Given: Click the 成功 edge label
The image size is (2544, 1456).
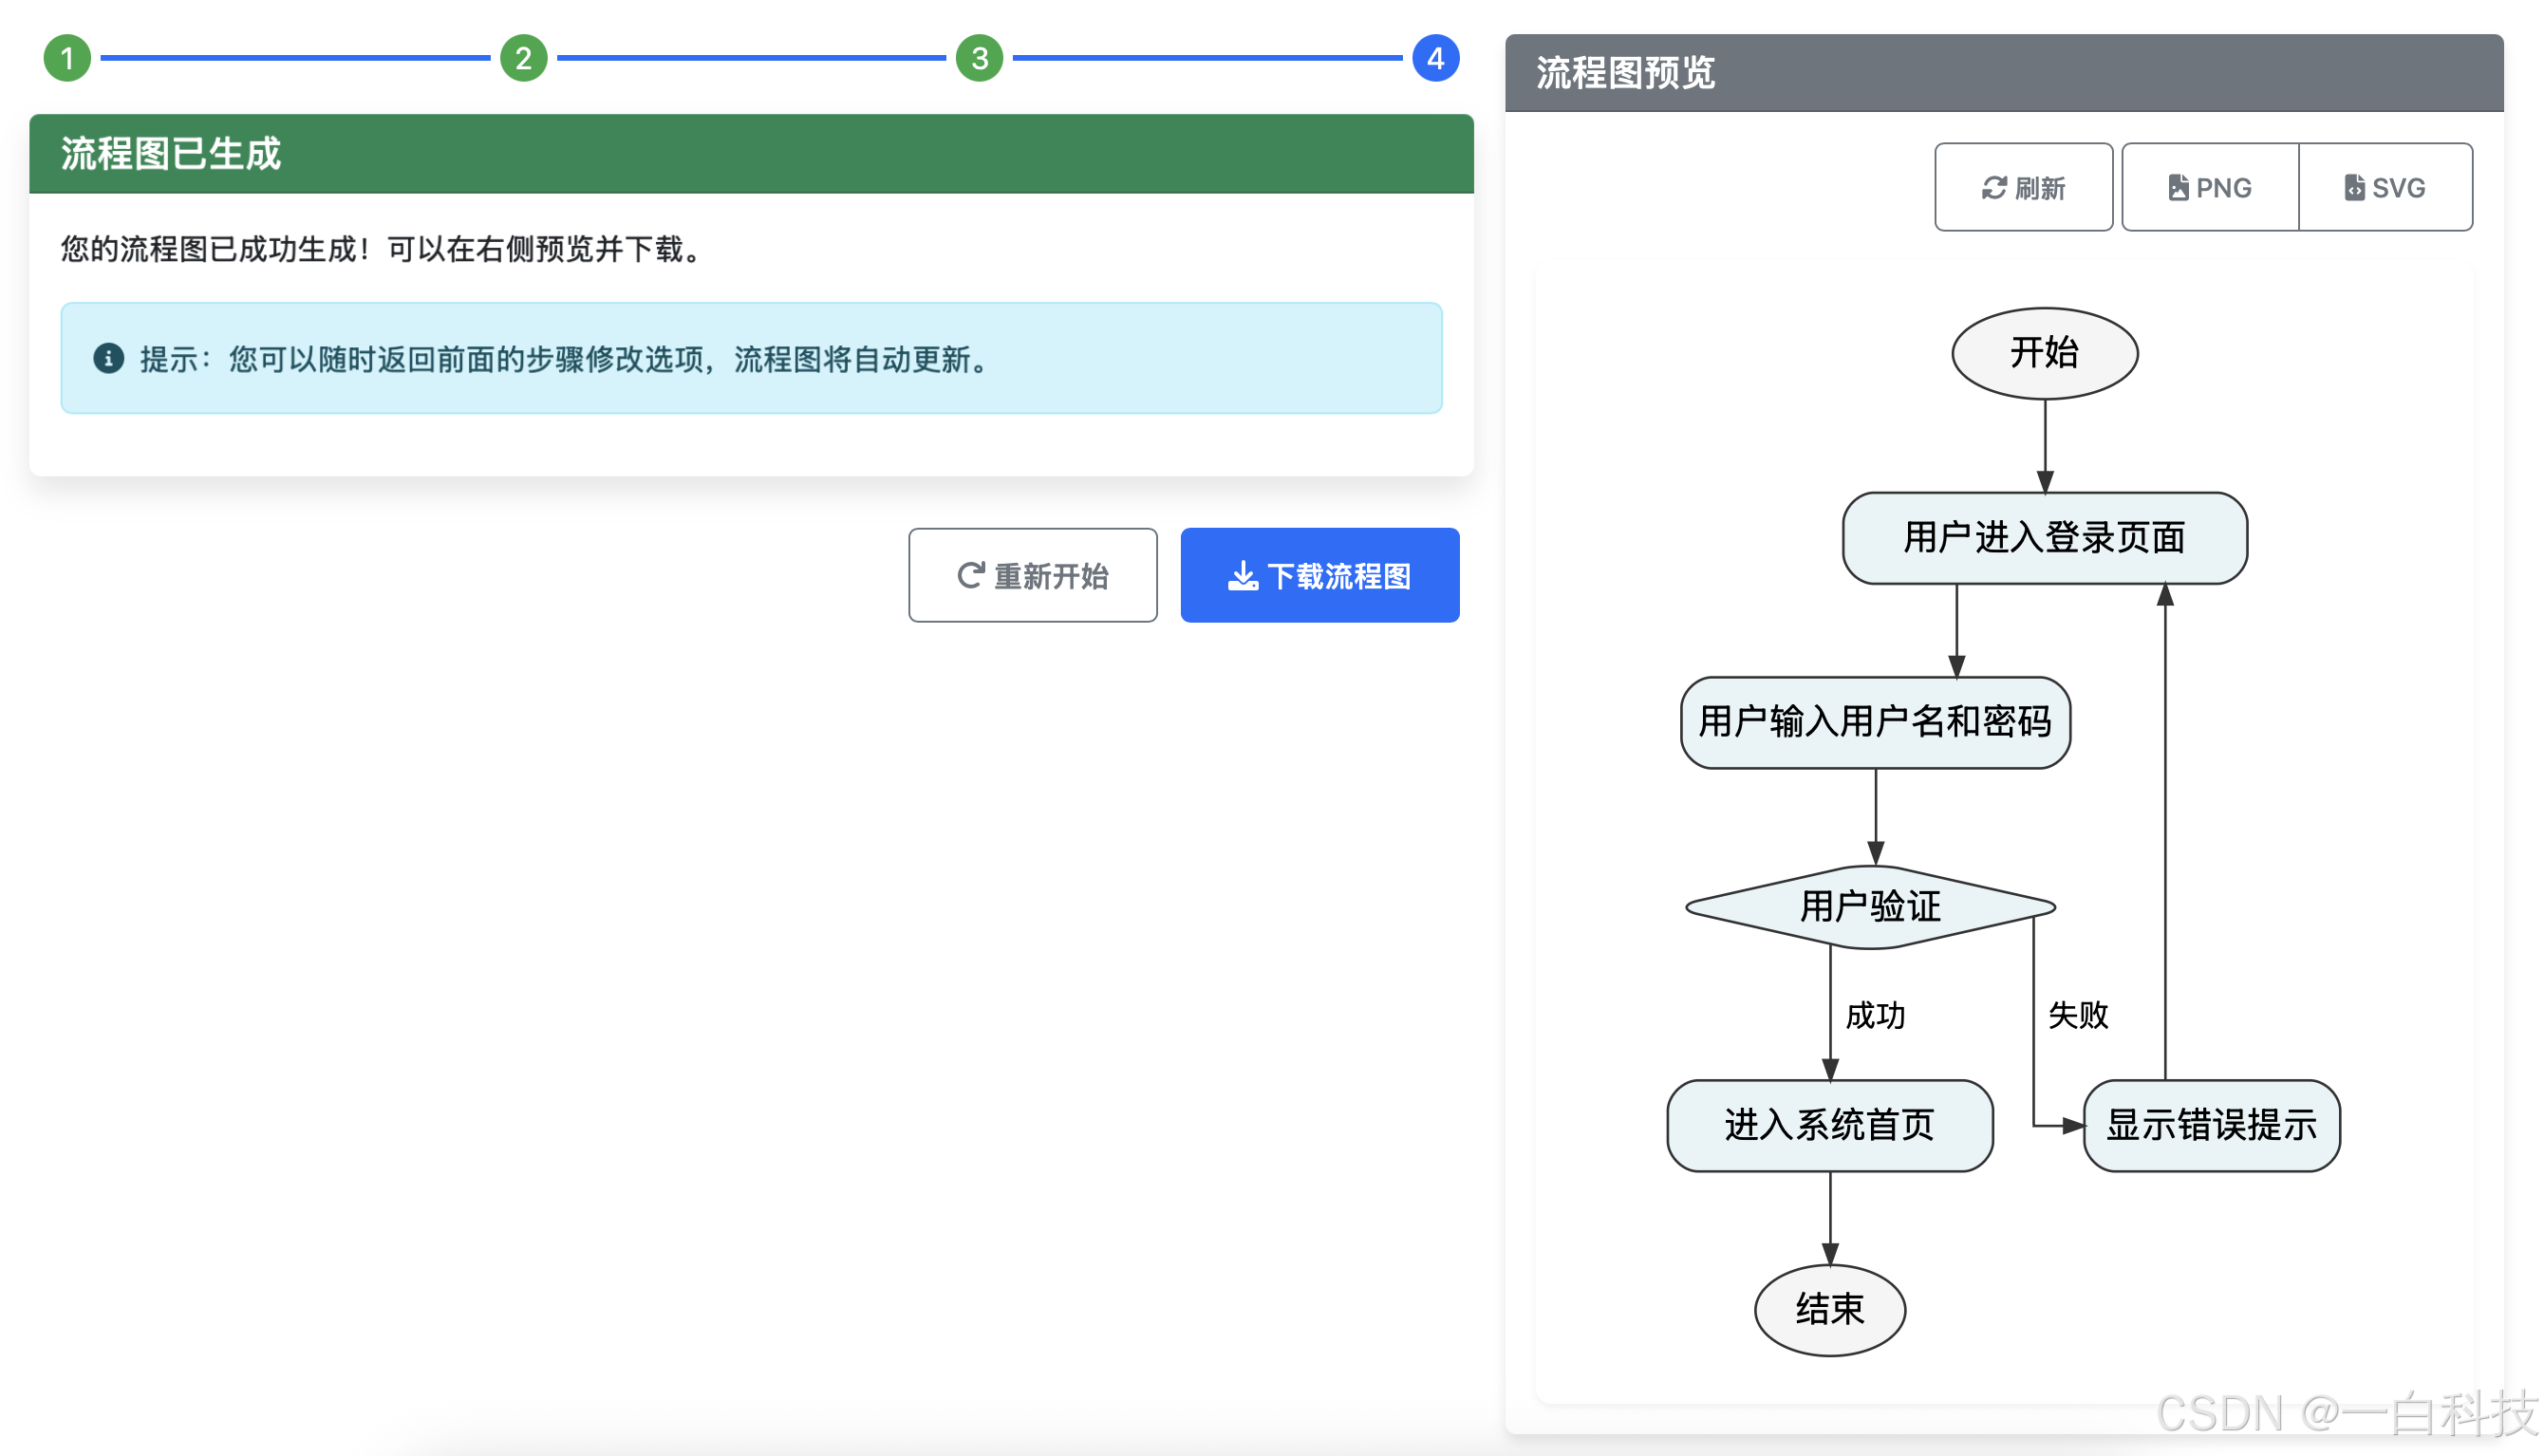Looking at the screenshot, I should pos(1875,1016).
